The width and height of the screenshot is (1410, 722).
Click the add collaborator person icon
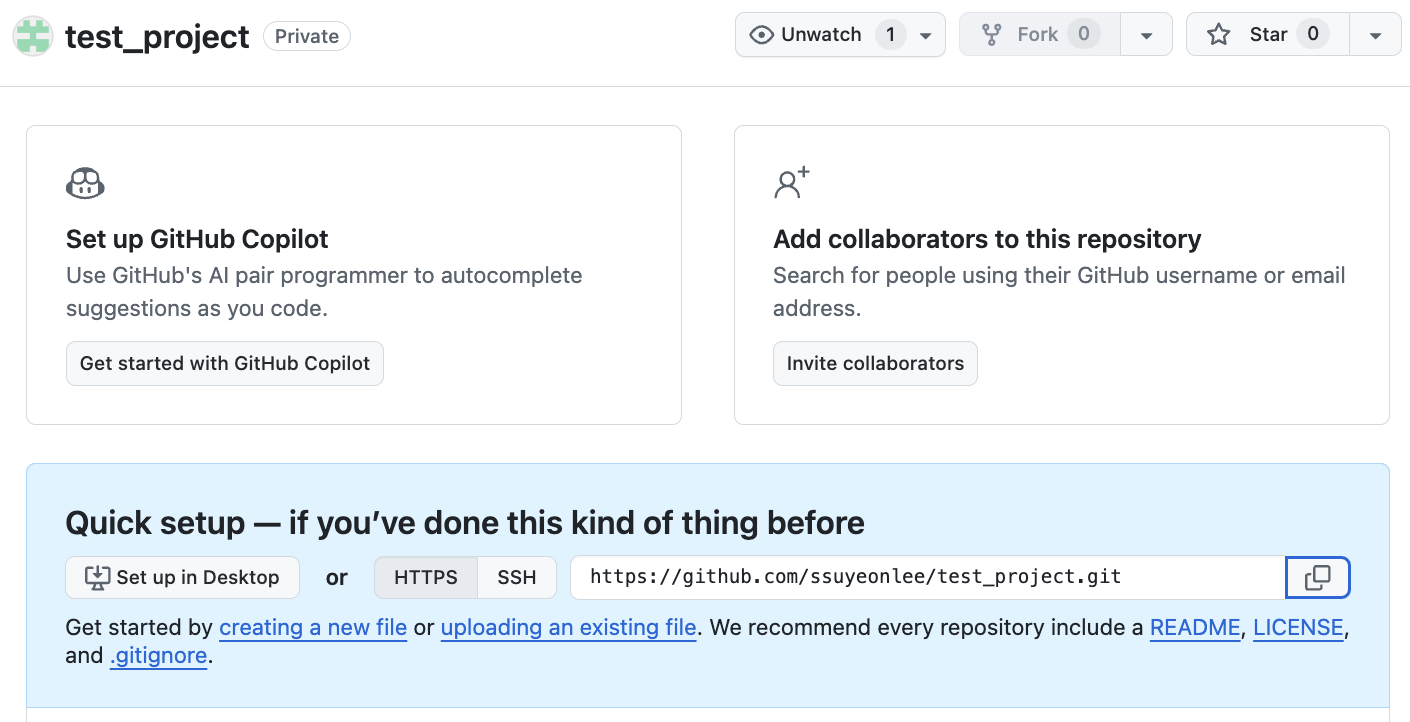(x=791, y=183)
